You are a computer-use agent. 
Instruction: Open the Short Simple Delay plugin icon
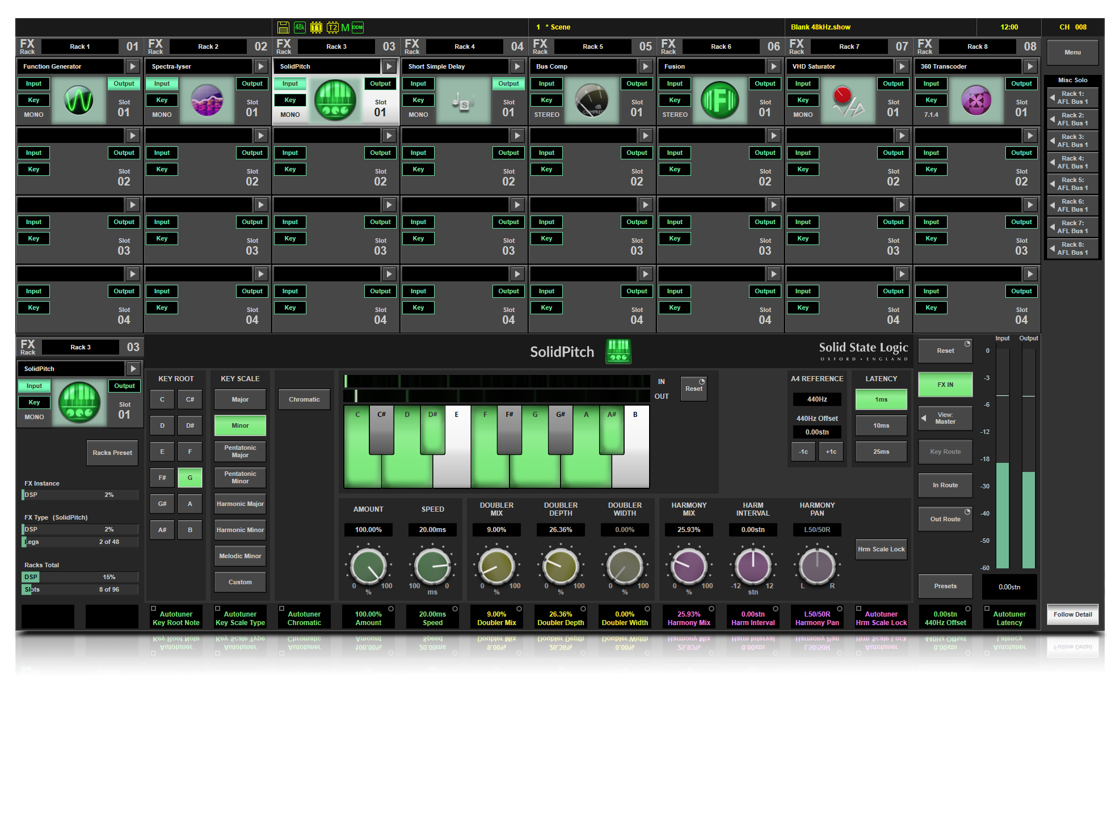[x=463, y=102]
